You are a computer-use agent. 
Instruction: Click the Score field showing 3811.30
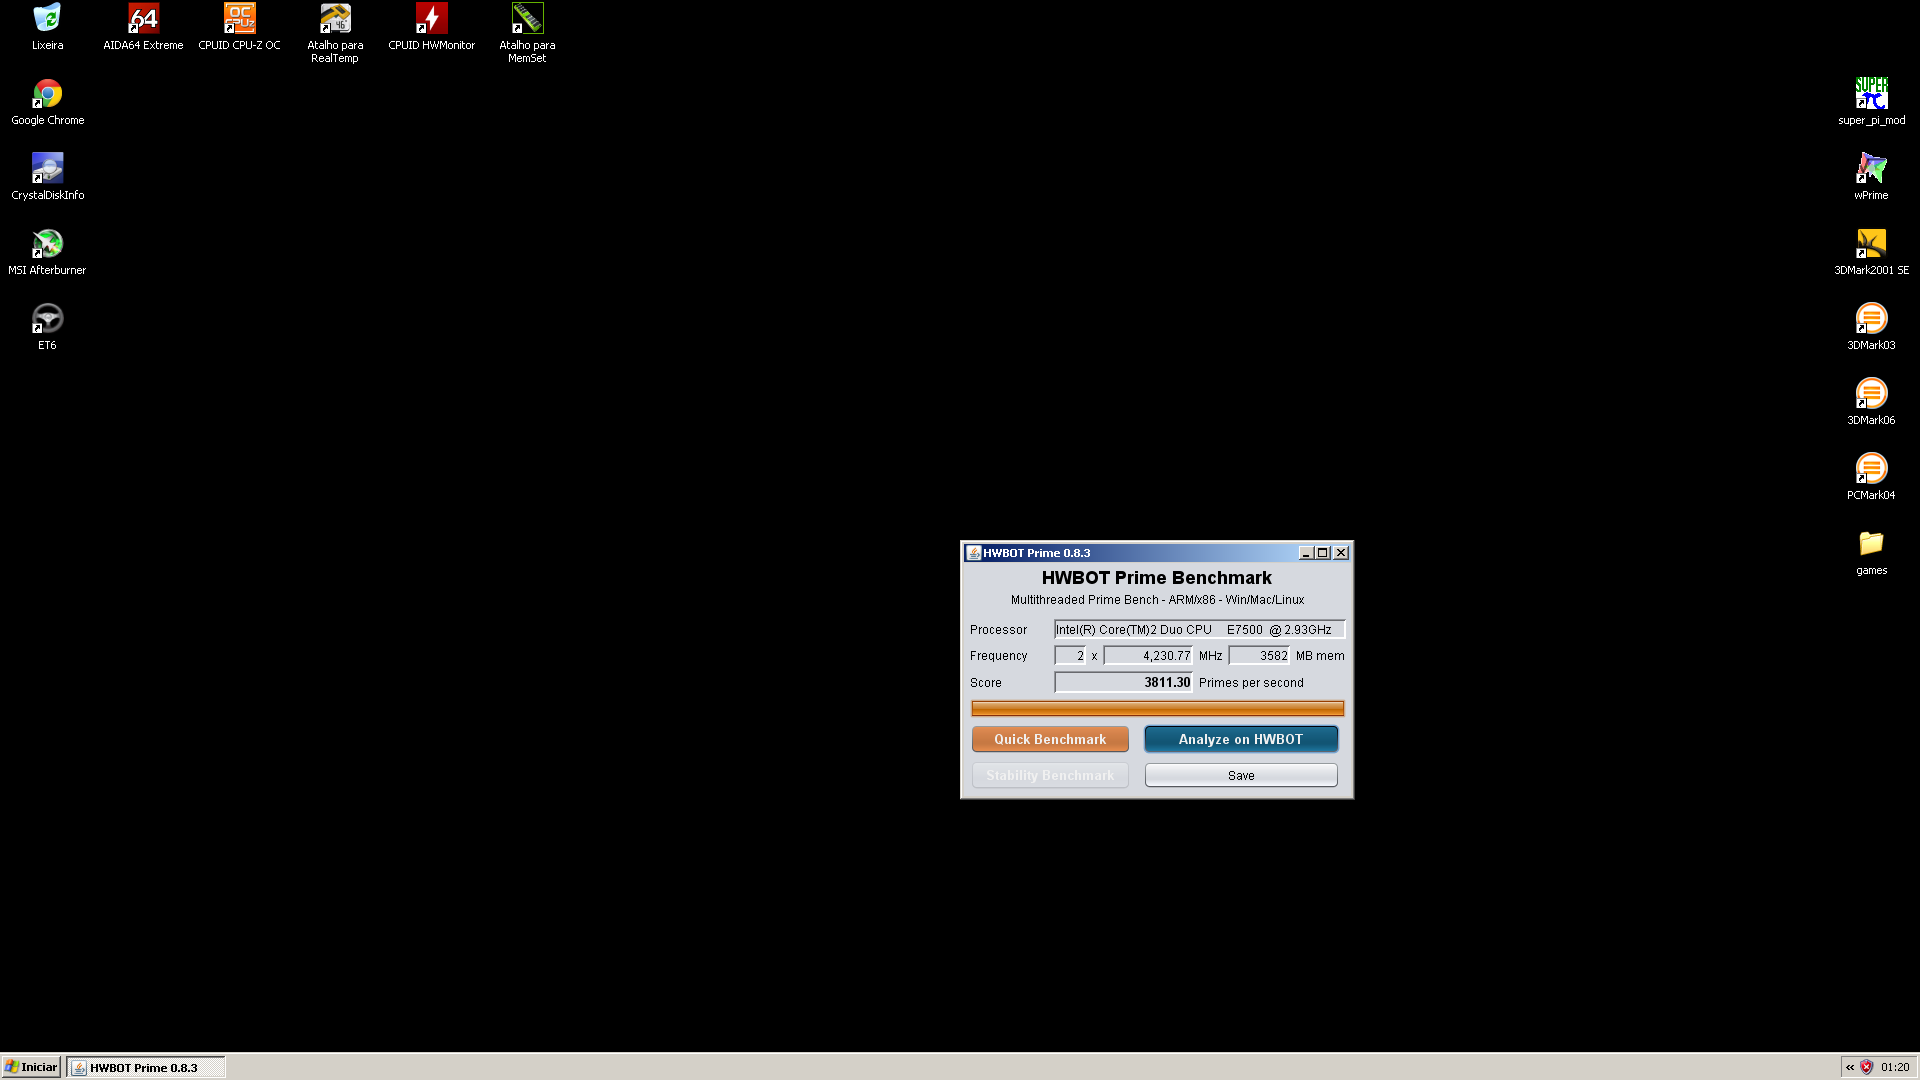[x=1123, y=683]
